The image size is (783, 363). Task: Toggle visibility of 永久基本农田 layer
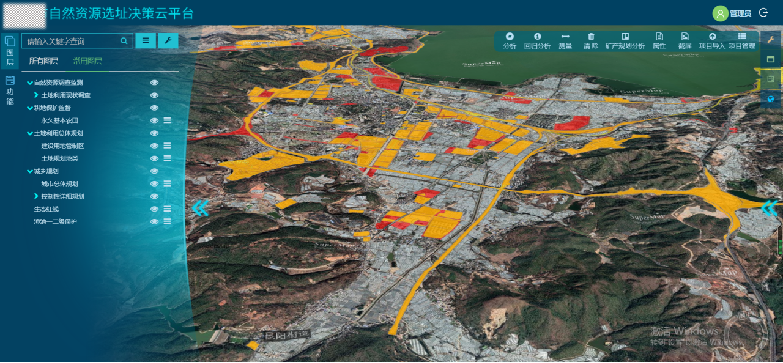(154, 120)
